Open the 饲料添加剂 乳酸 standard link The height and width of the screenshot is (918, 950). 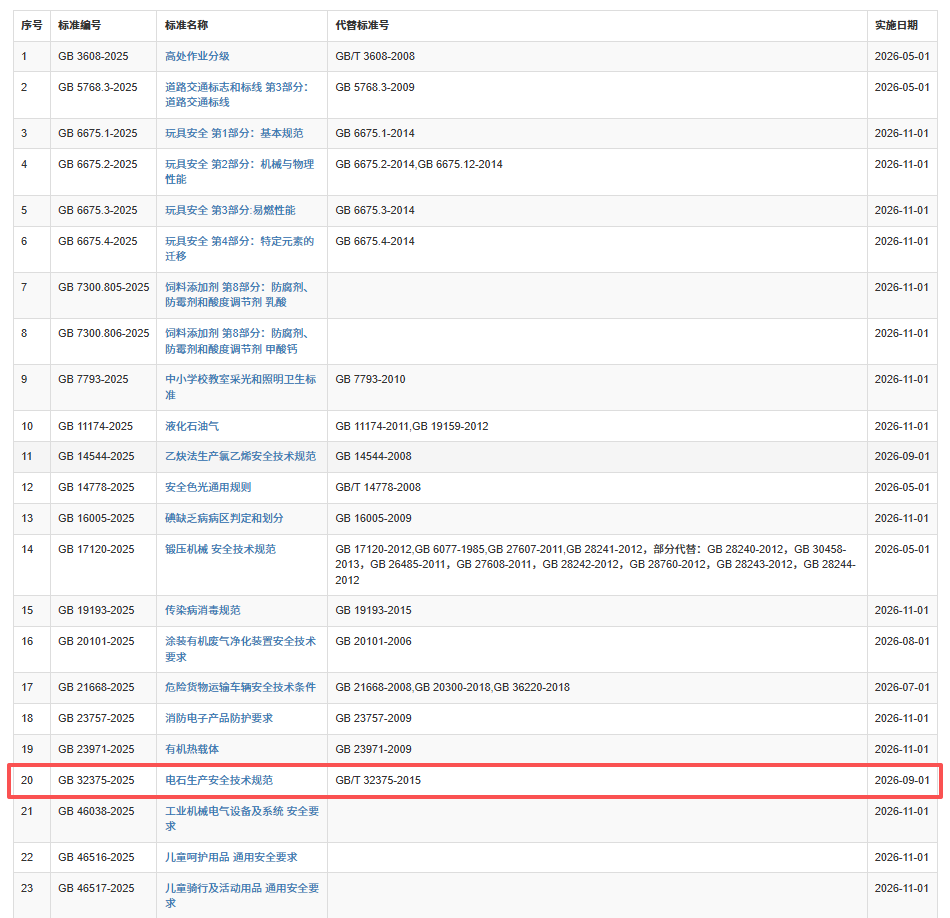pos(236,287)
